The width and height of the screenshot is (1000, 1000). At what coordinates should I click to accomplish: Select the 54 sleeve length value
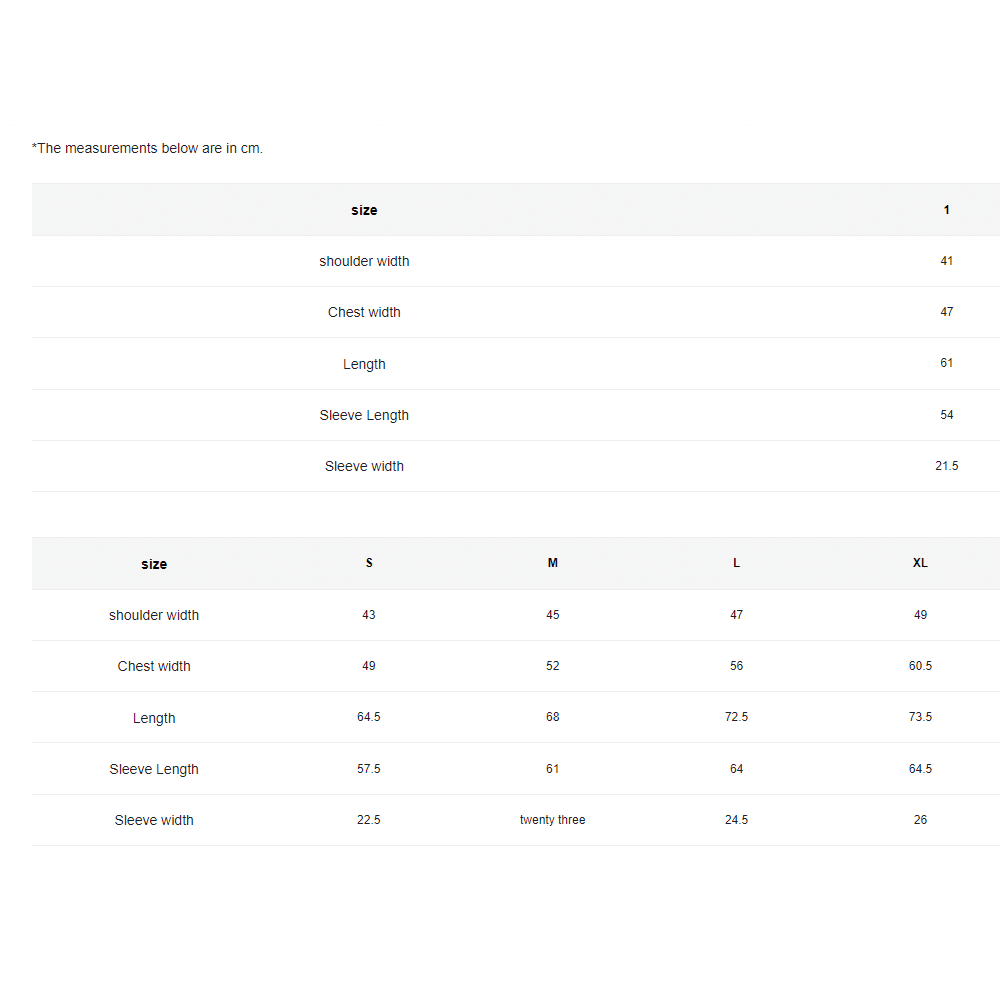tap(946, 415)
